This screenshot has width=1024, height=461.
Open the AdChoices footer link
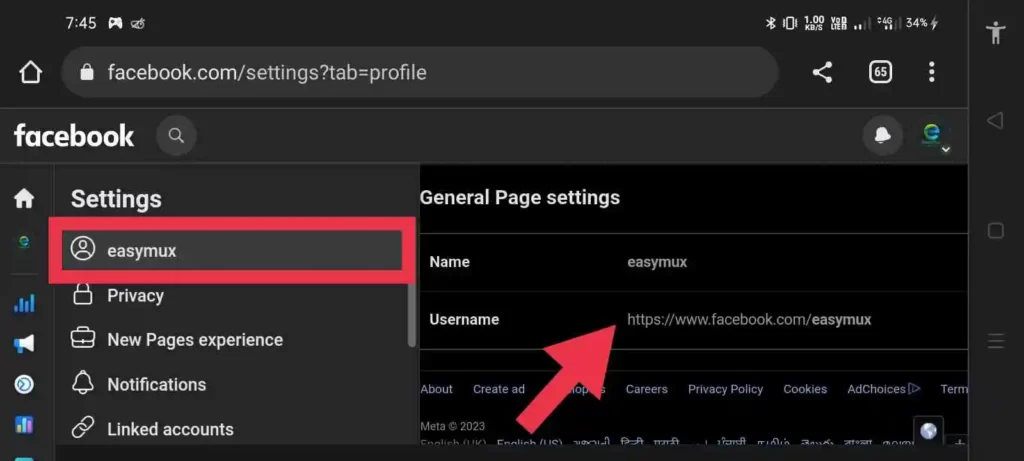[x=884, y=389]
